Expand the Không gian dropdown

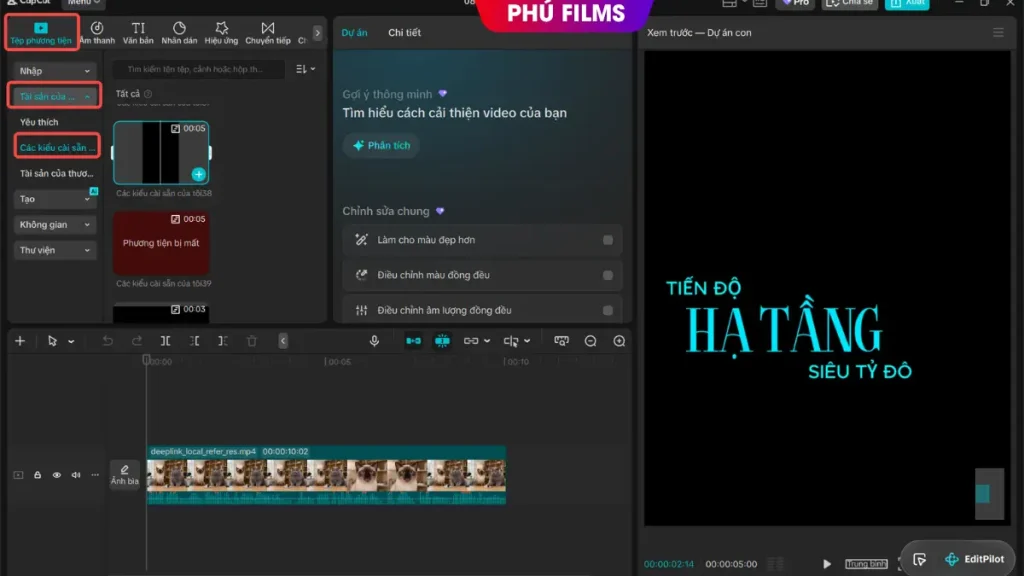[x=54, y=225]
